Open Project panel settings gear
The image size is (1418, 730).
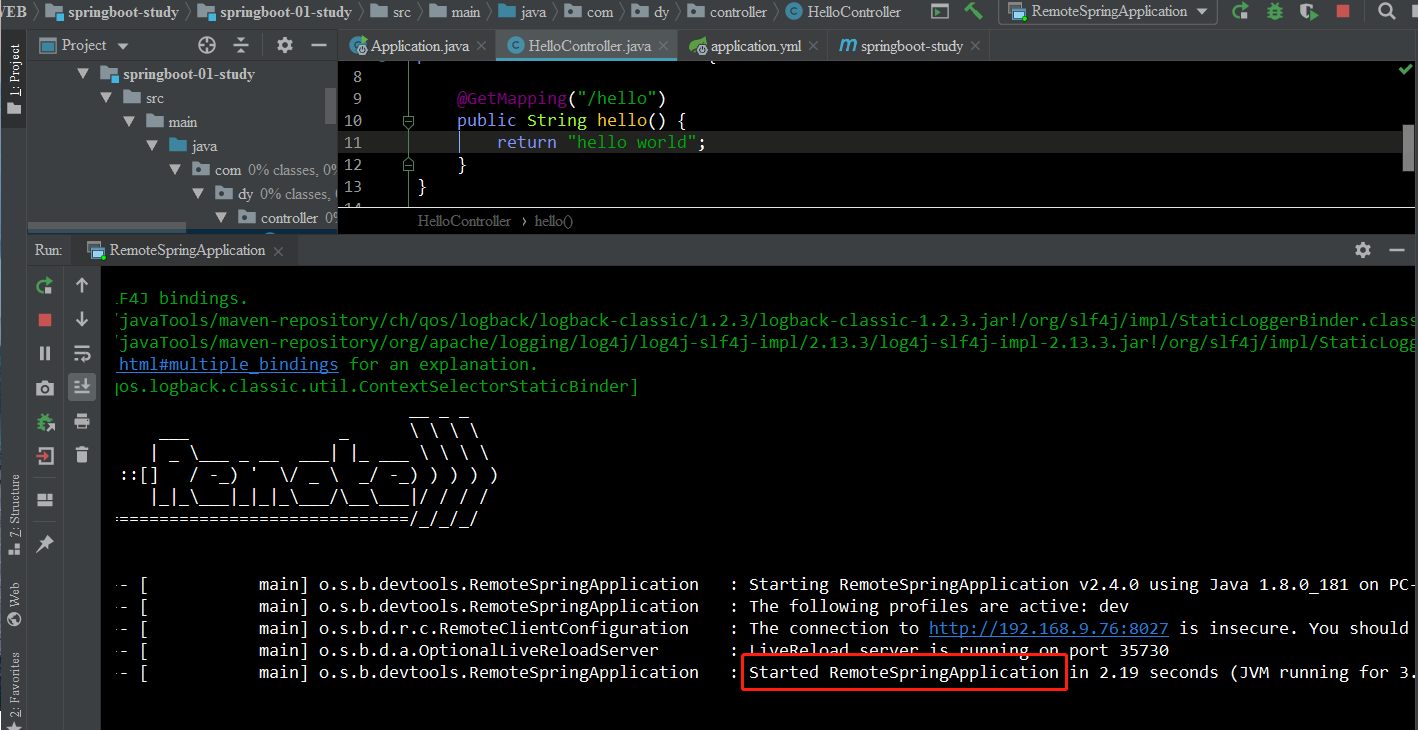(x=285, y=45)
